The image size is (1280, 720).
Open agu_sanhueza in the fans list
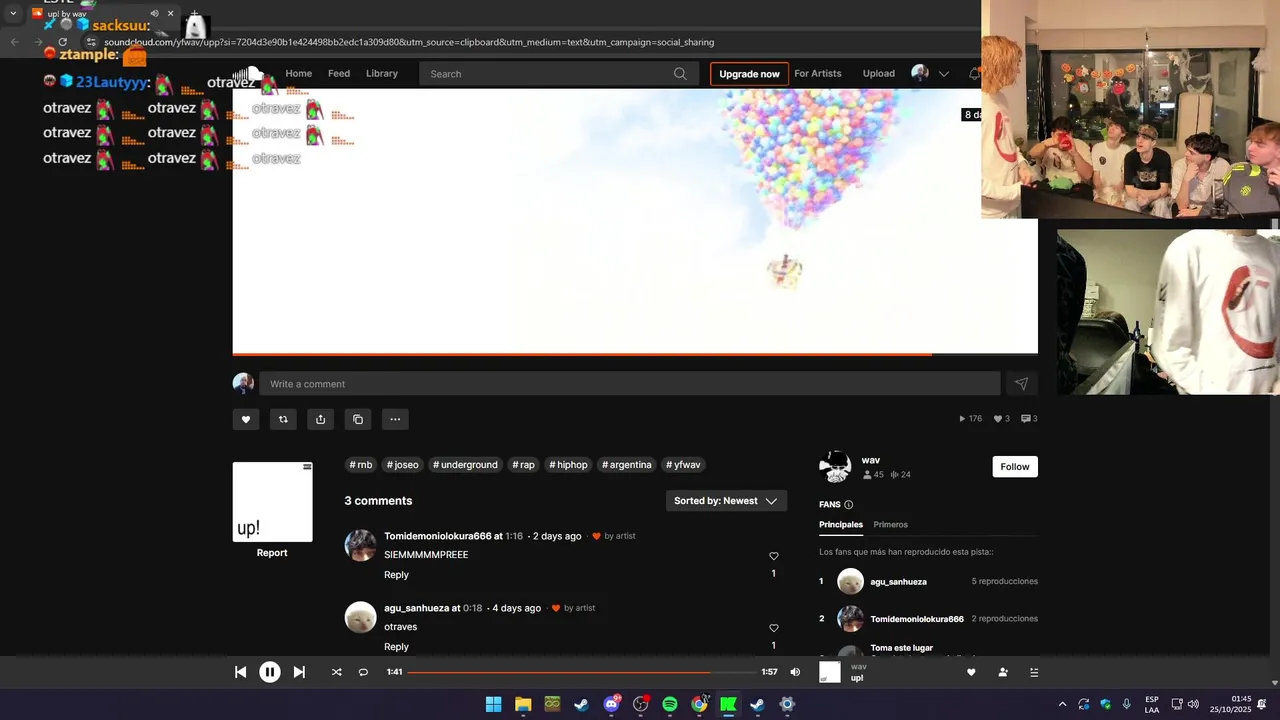898,582
